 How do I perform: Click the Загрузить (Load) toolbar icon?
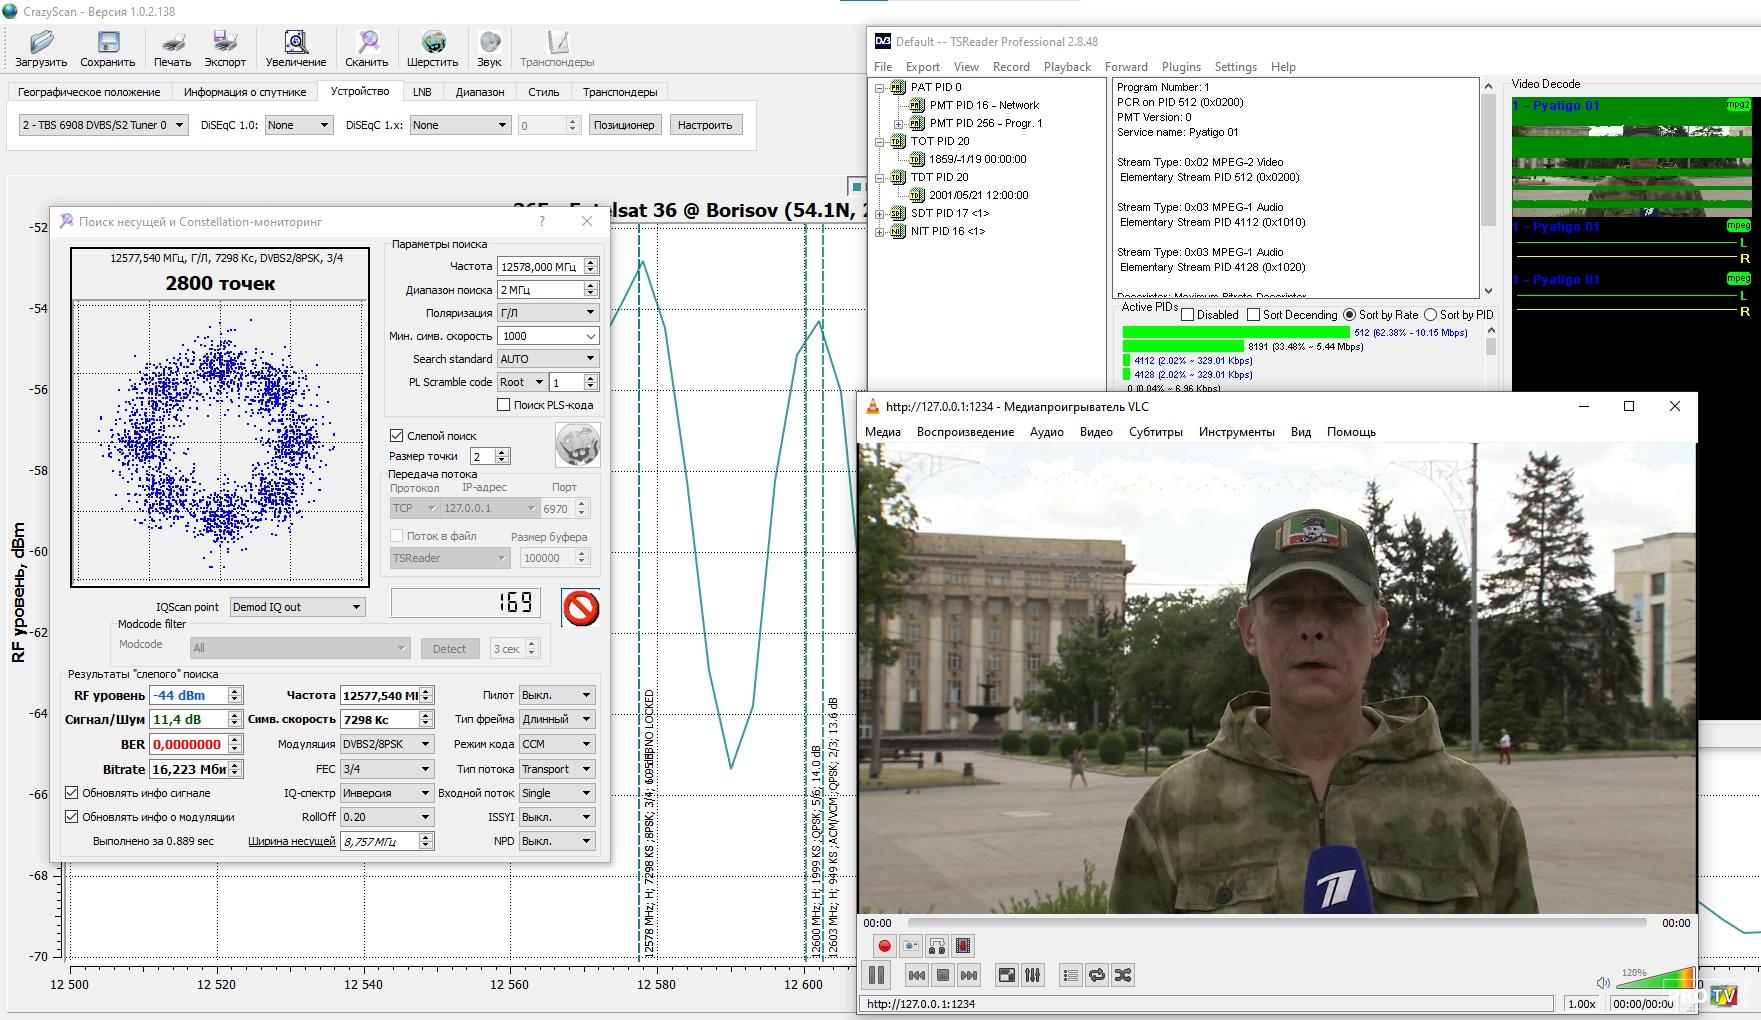41,48
